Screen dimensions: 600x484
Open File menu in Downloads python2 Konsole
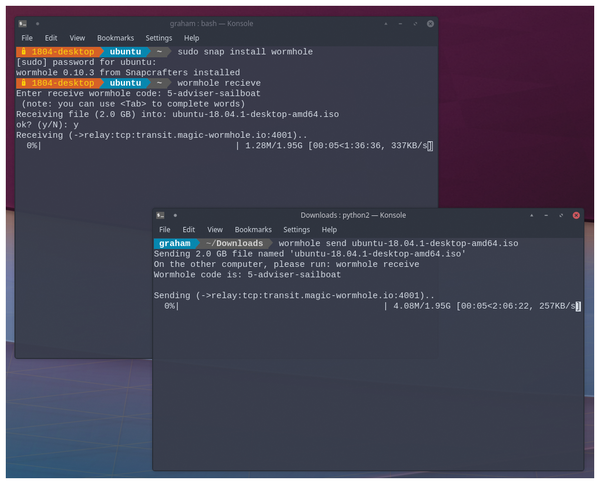click(165, 230)
